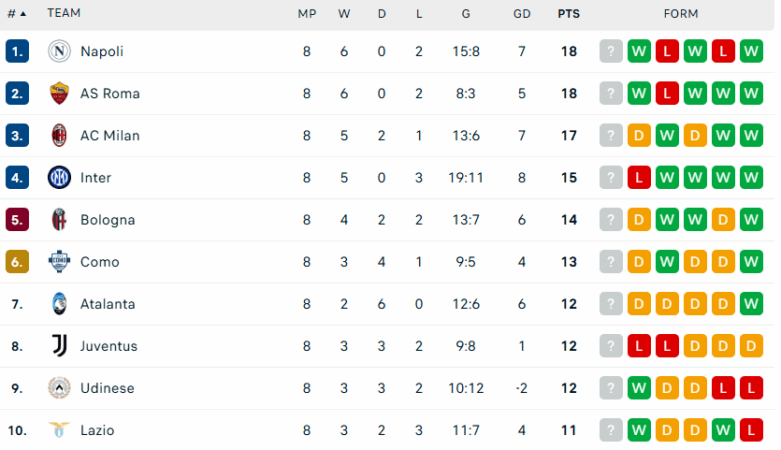Open the Napoli team name link
781x450 pixels.
(102, 51)
